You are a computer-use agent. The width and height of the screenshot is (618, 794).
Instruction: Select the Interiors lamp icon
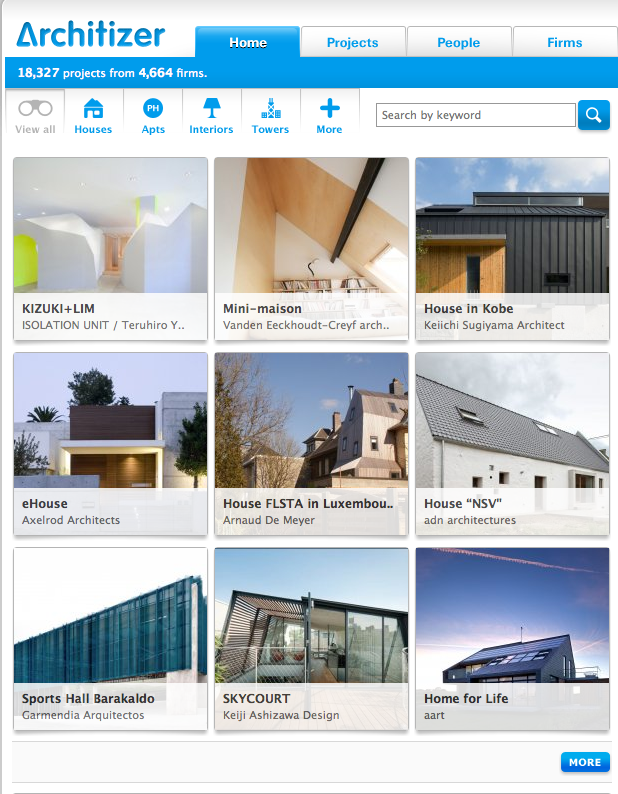coord(212,108)
